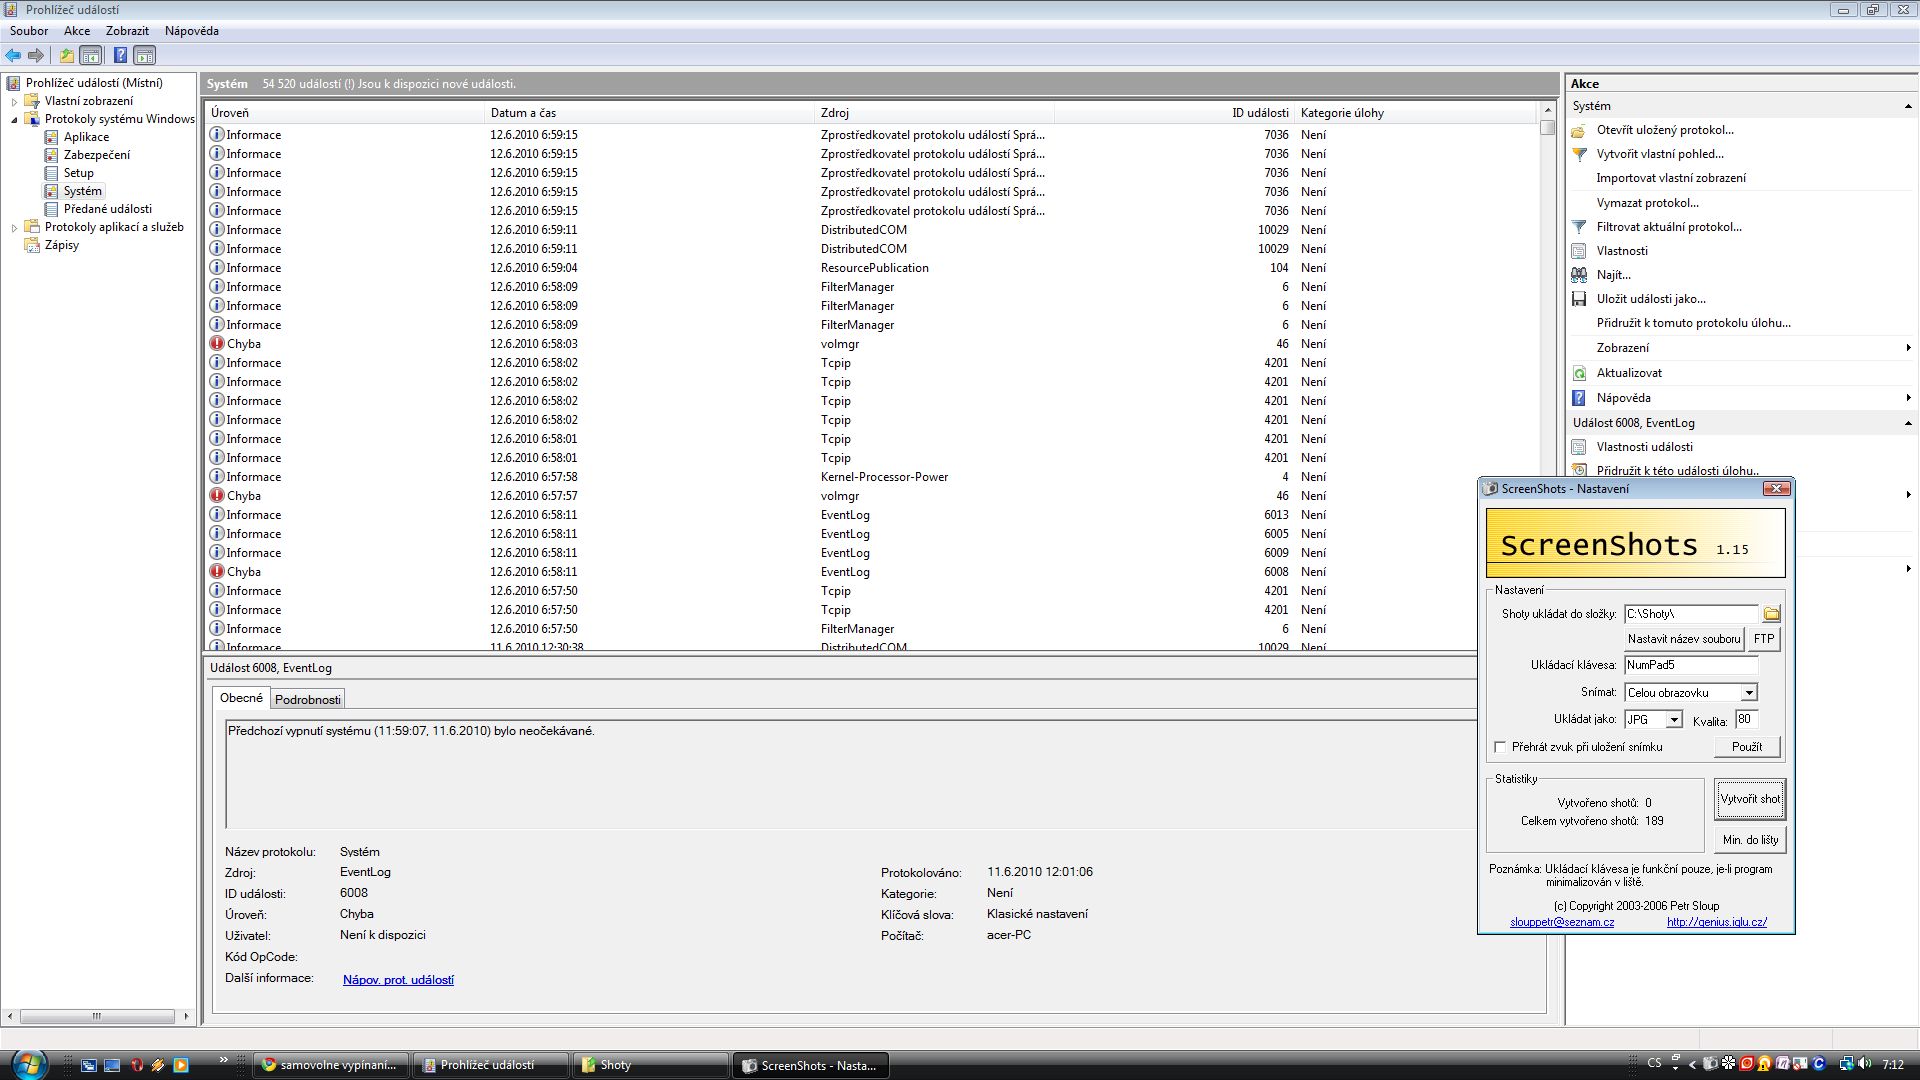Click the Najít binoculars icon
The width and height of the screenshot is (1920, 1080).
pos(1579,275)
